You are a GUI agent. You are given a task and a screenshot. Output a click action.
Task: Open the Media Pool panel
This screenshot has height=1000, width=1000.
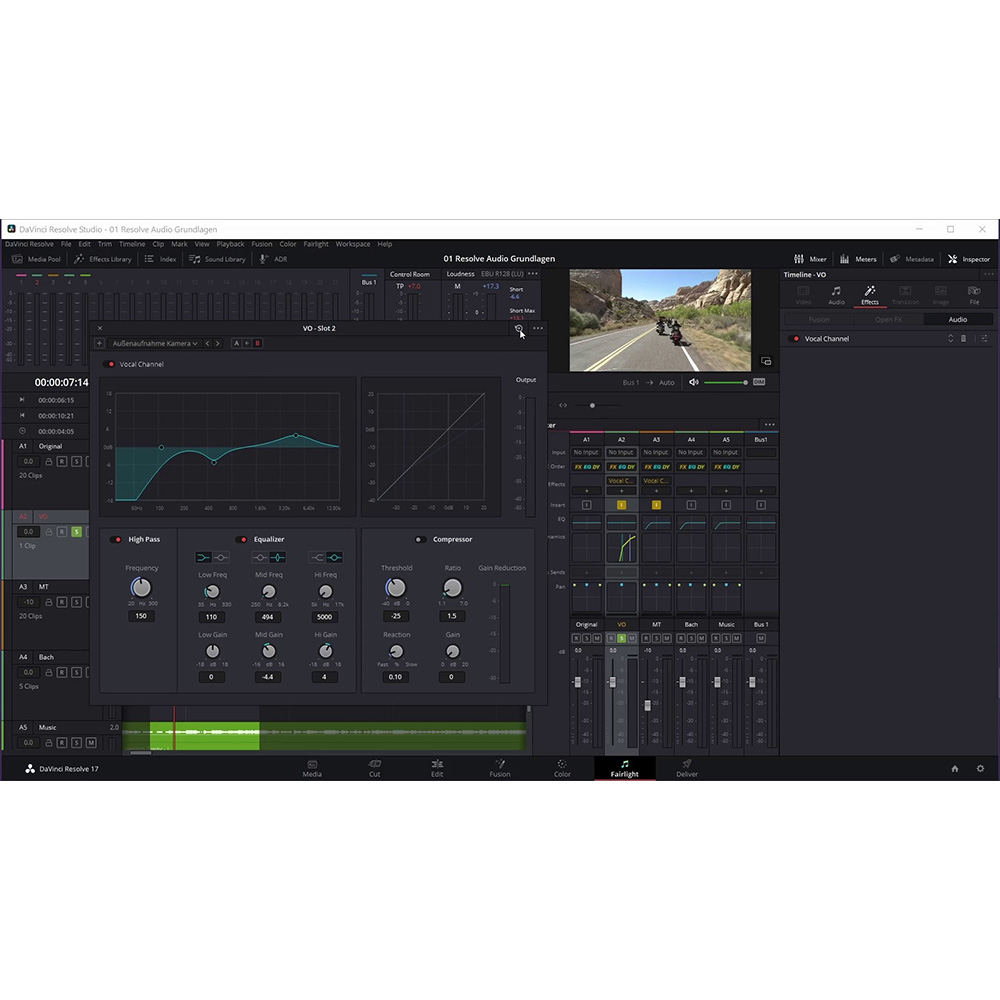[x=37, y=259]
